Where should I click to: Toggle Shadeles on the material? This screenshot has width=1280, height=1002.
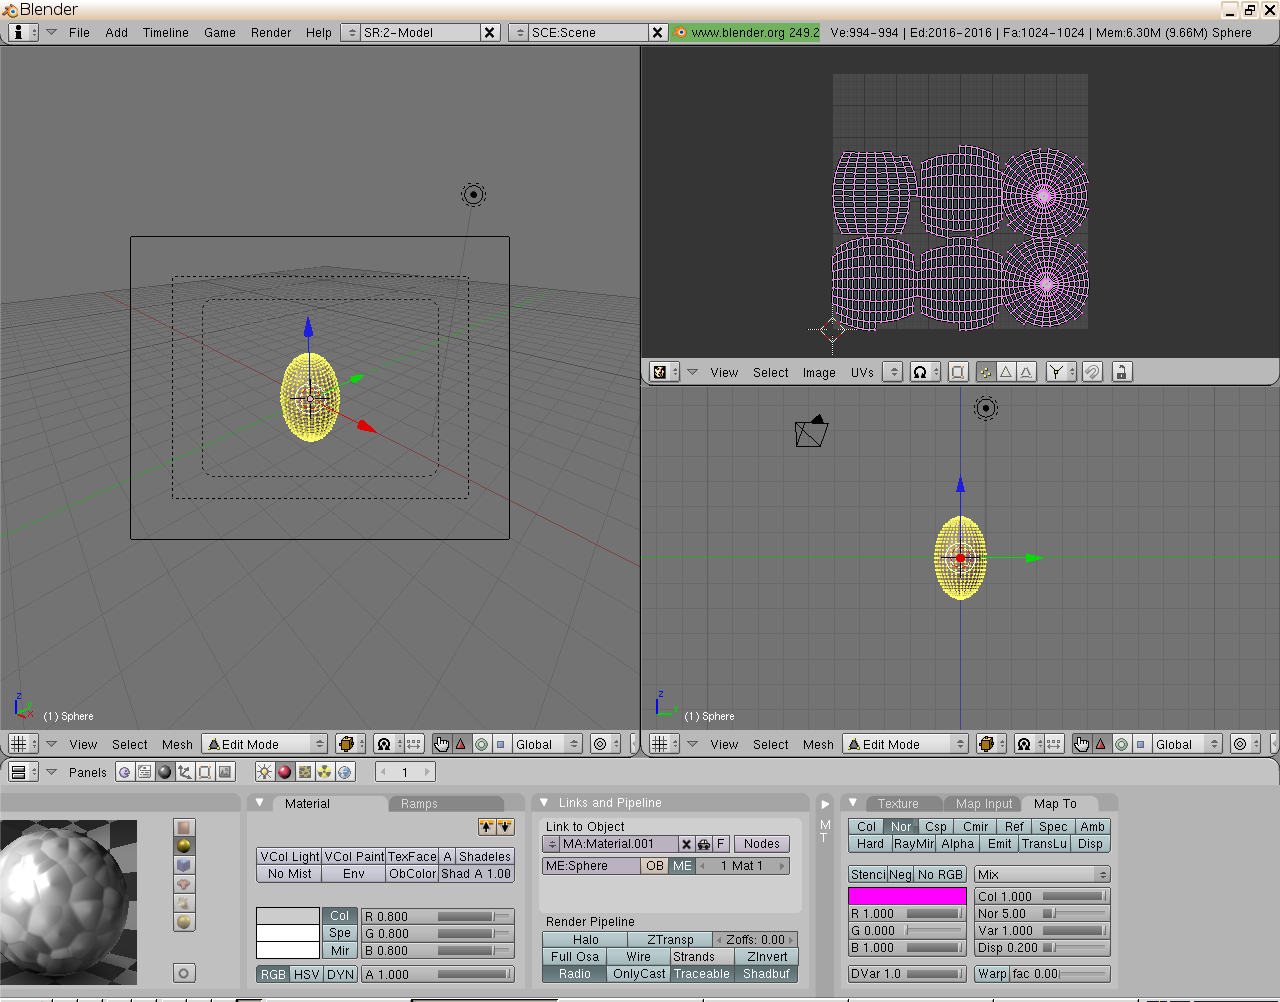point(485,856)
